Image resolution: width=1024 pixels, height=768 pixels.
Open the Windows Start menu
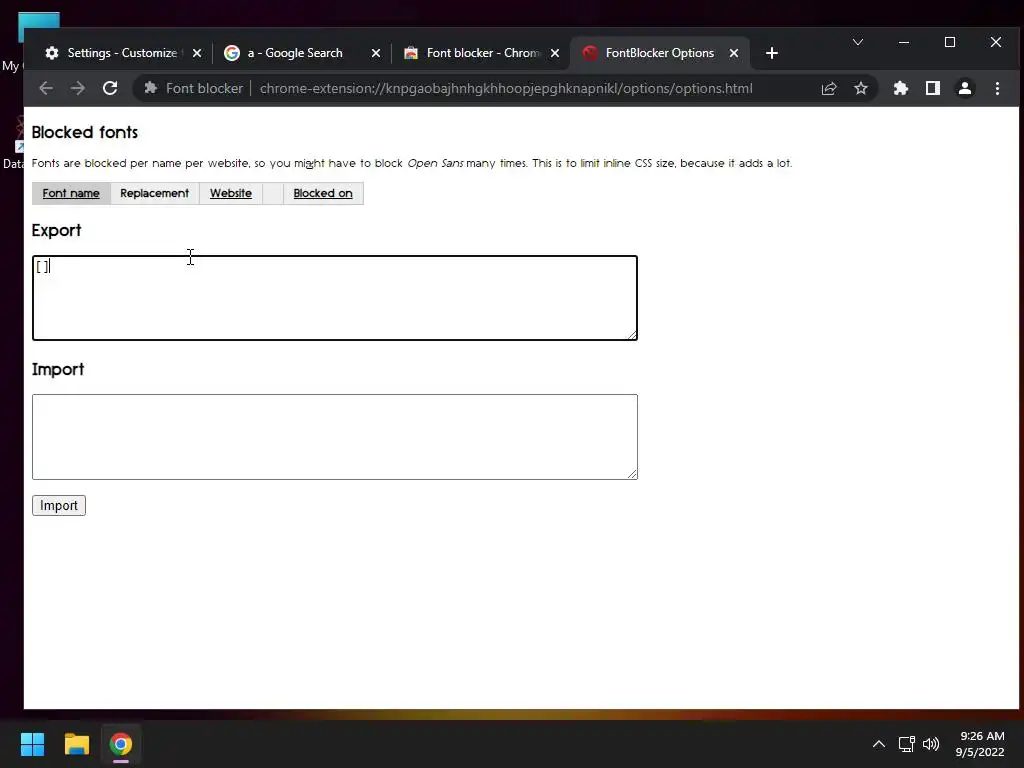(x=32, y=744)
